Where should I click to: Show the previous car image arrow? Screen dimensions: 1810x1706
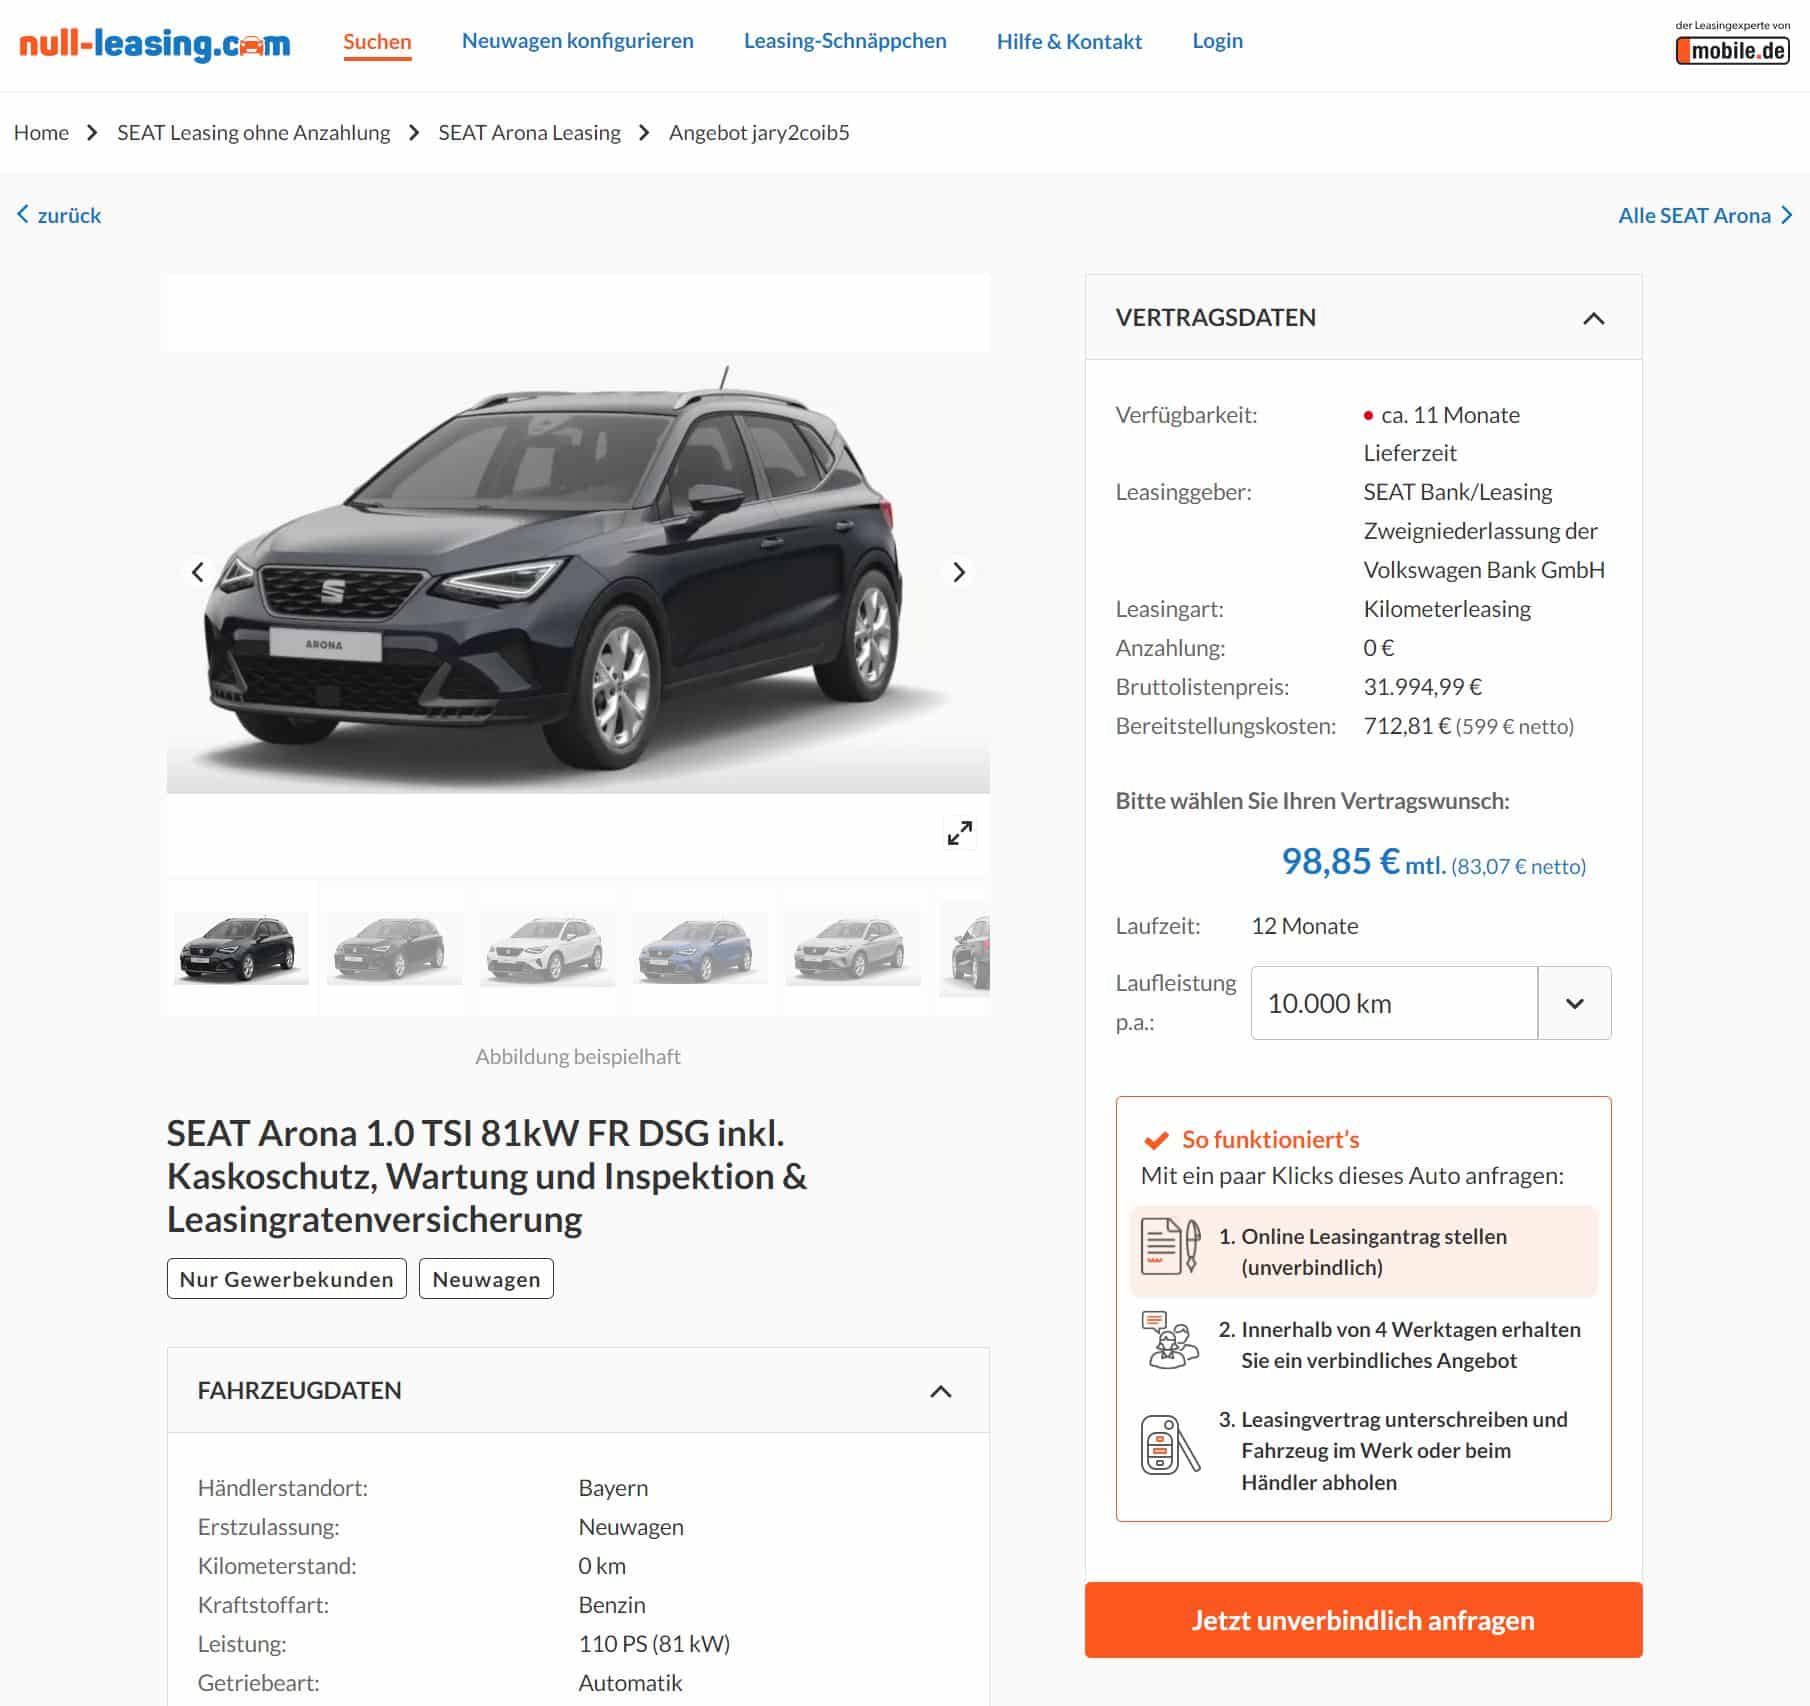[198, 572]
